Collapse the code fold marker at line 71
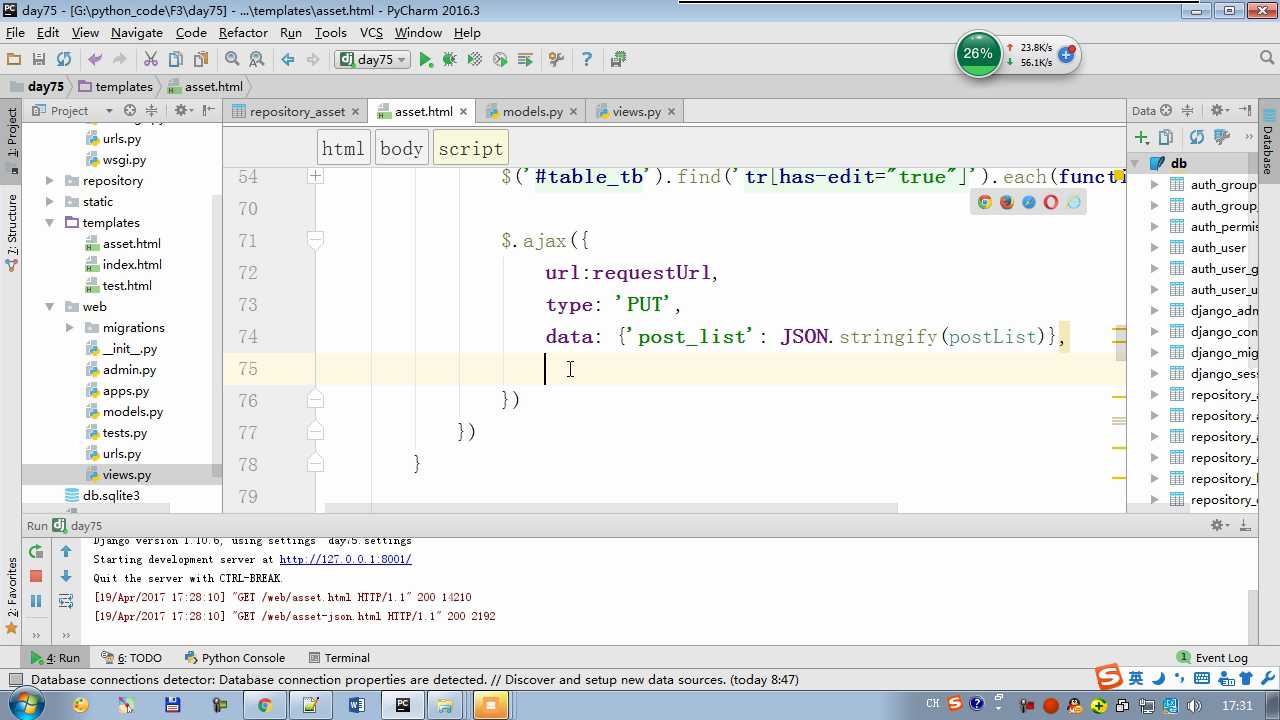The width and height of the screenshot is (1280, 720). (315, 240)
